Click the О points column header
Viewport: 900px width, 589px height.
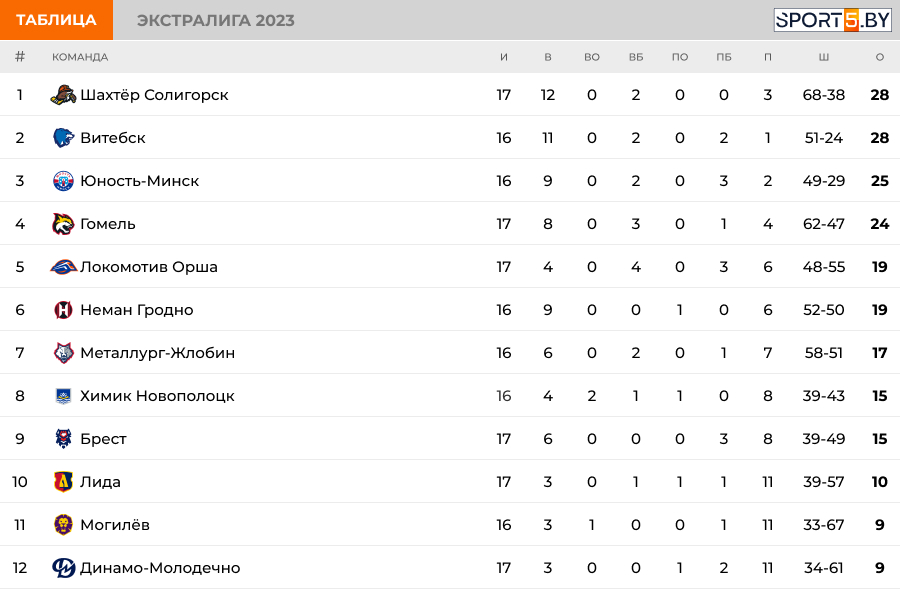pyautogui.click(x=880, y=57)
